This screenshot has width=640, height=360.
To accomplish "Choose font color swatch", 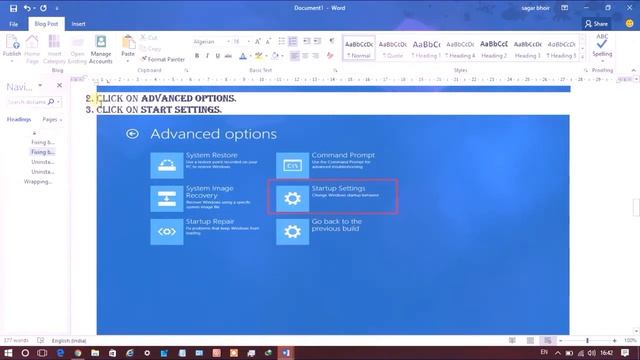I will pos(243,56).
